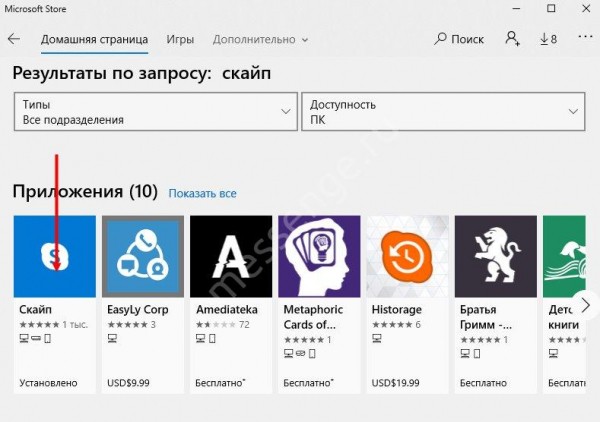Screen dimensions: 600x422
Task: Select Metaphoric Cards of... title
Action: (313, 317)
